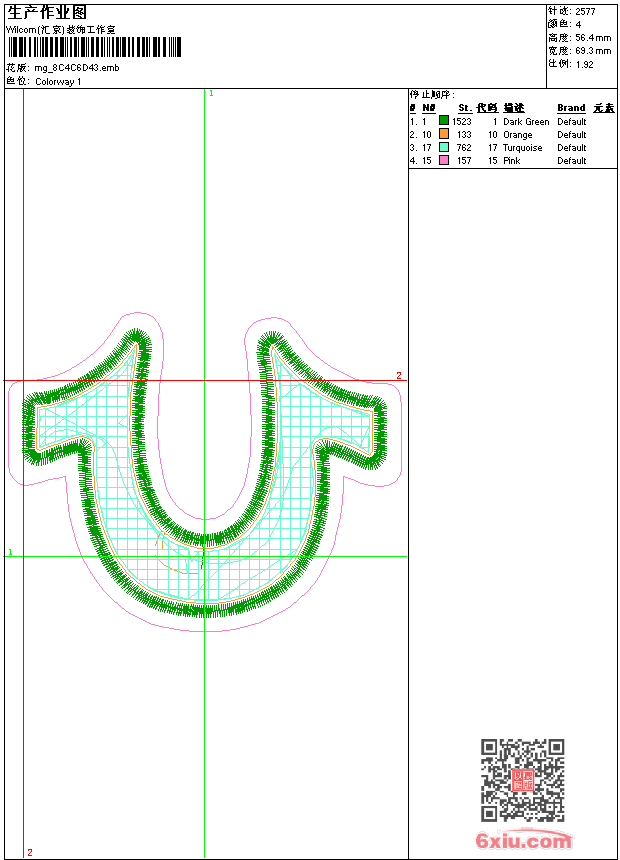
Task: Select the stitch count 2577
Action: pos(585,11)
